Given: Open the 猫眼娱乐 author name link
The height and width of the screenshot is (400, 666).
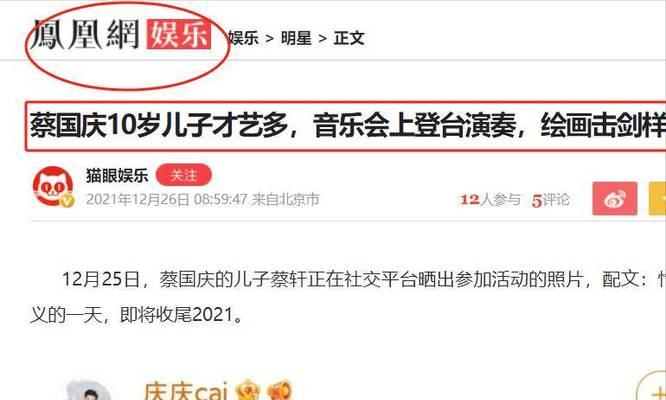Looking at the screenshot, I should click(x=117, y=175).
